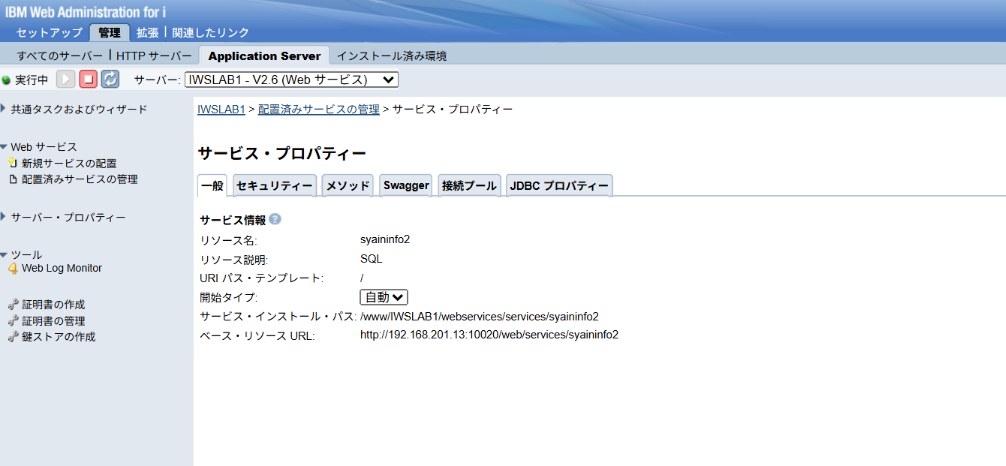This screenshot has height=466, width=1006.
Task: Open the Swagger properties tab
Action: tap(406, 186)
